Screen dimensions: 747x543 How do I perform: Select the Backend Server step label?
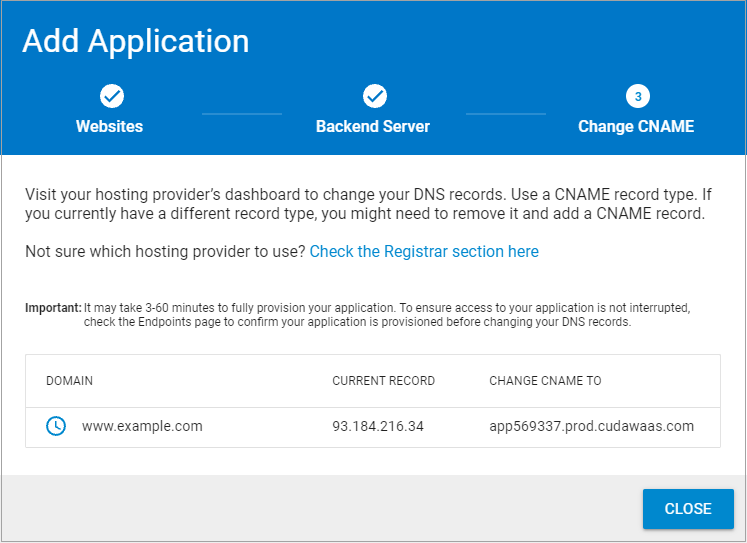point(373,126)
